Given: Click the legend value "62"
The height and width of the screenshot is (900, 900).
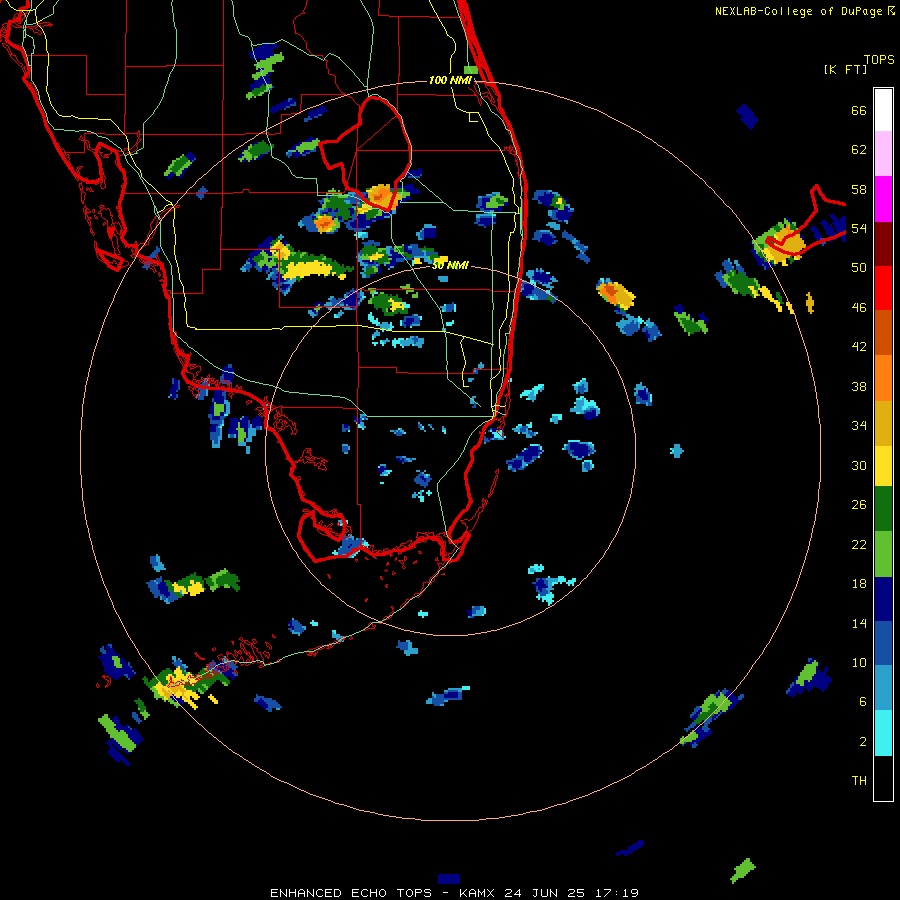Looking at the screenshot, I should [859, 150].
